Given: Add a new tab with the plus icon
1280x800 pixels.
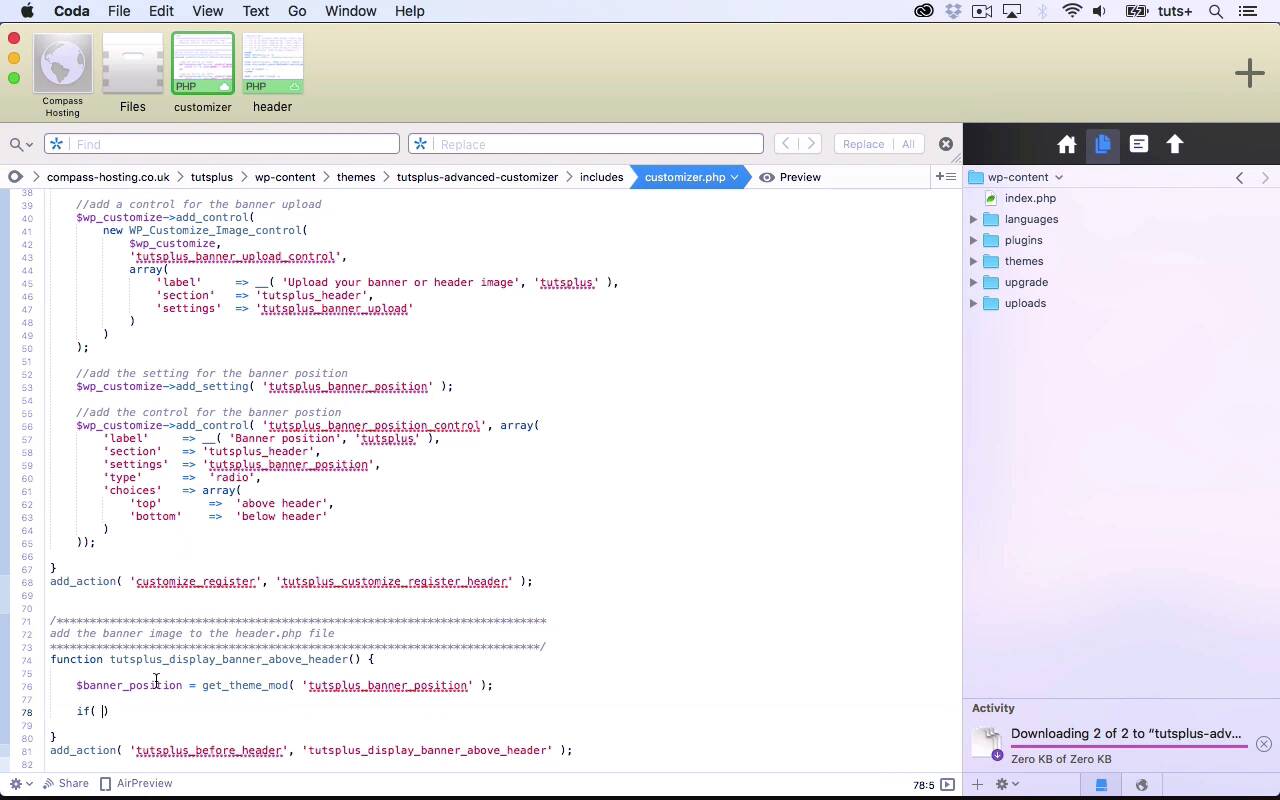Looking at the screenshot, I should click(x=1249, y=73).
